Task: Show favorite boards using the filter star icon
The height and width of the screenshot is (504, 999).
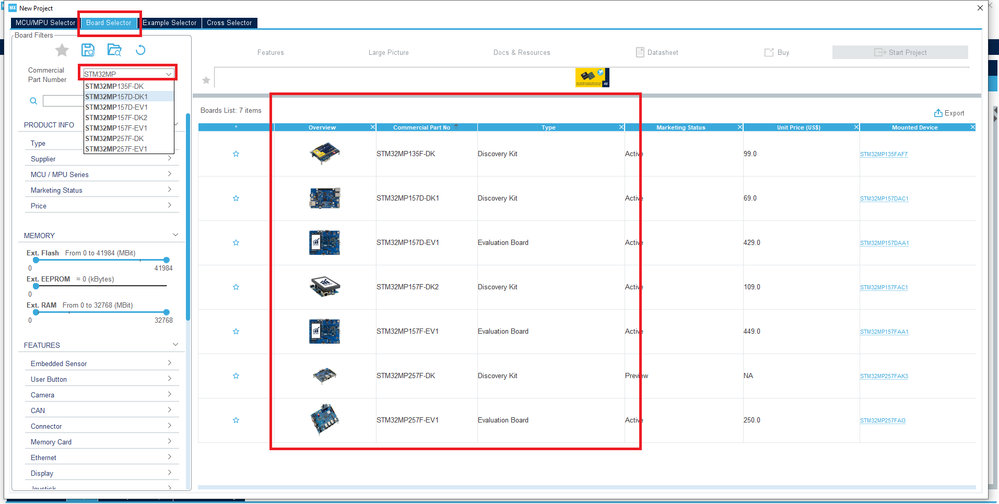Action: (62, 50)
